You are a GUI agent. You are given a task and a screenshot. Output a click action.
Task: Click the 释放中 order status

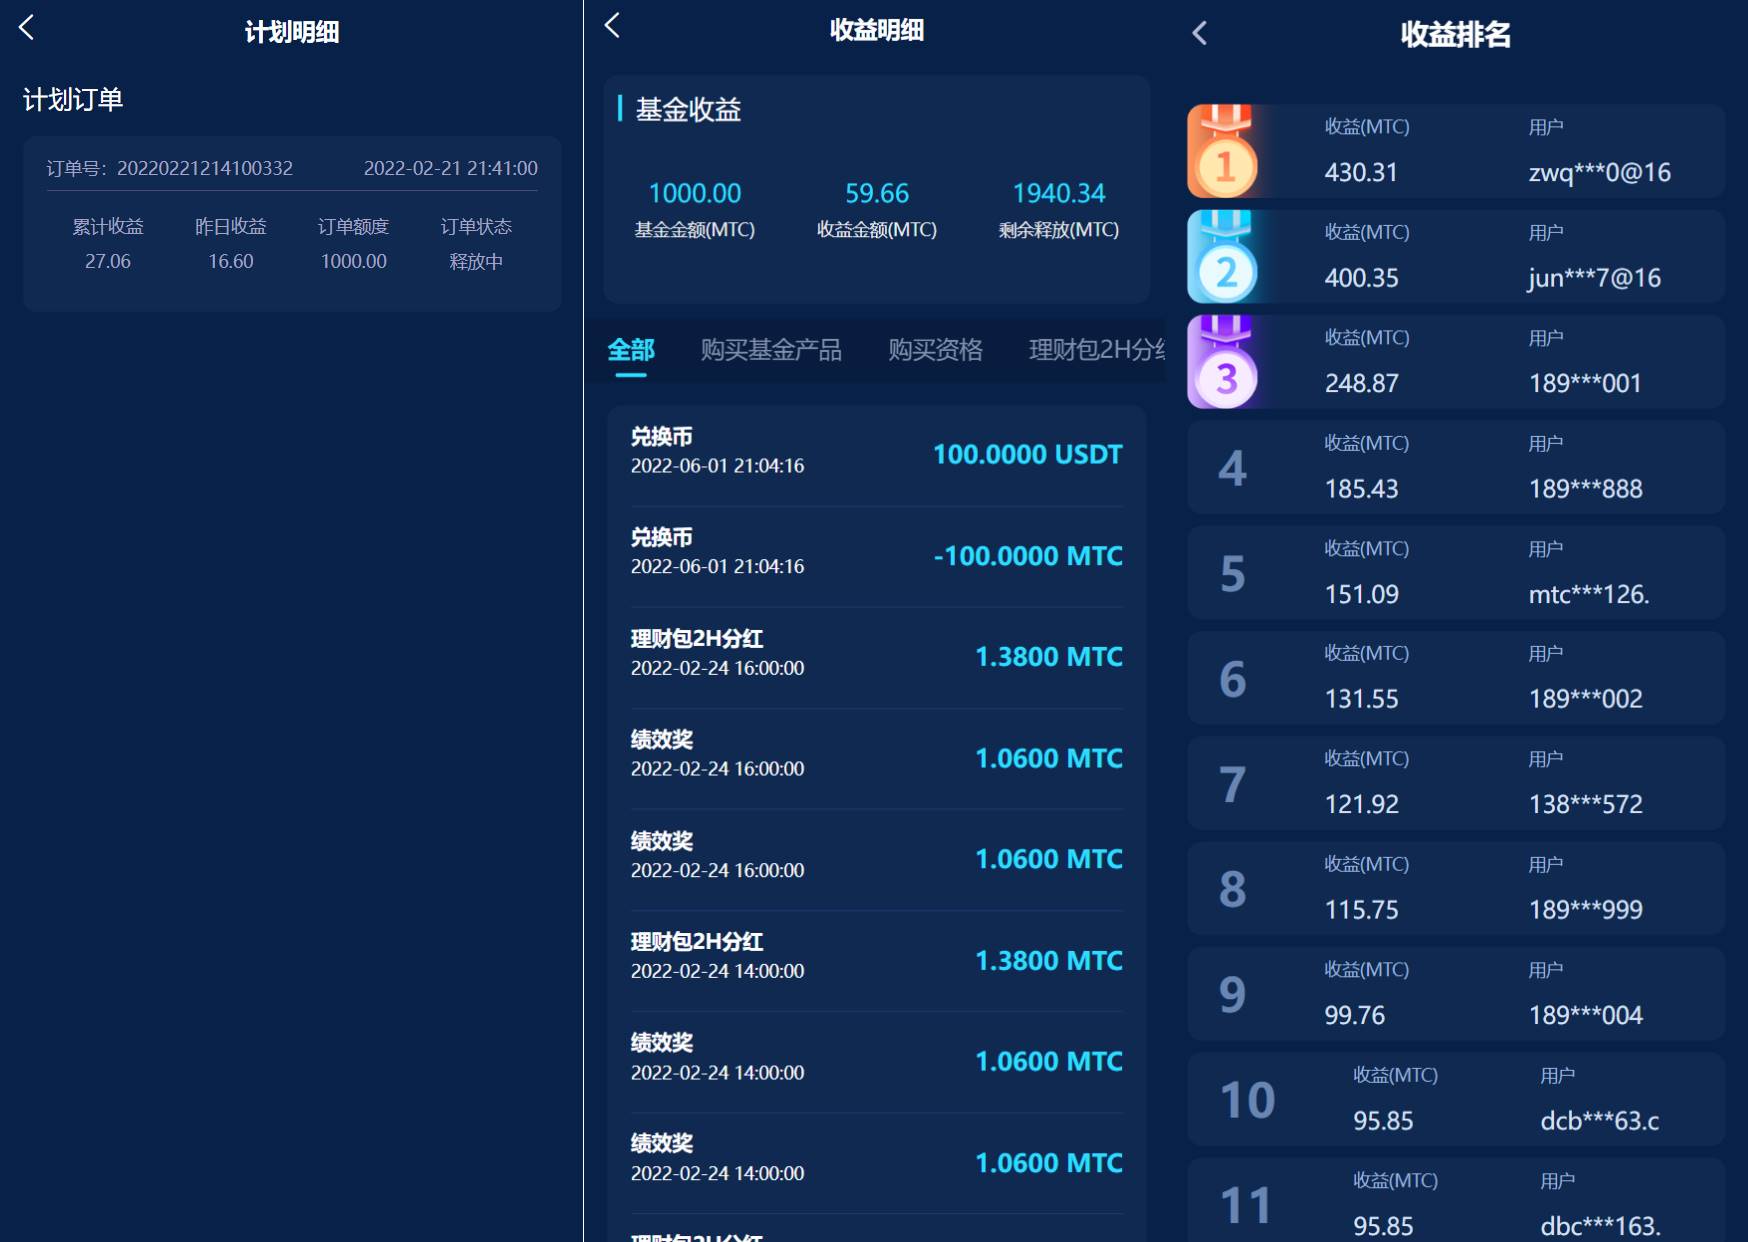[x=476, y=262]
